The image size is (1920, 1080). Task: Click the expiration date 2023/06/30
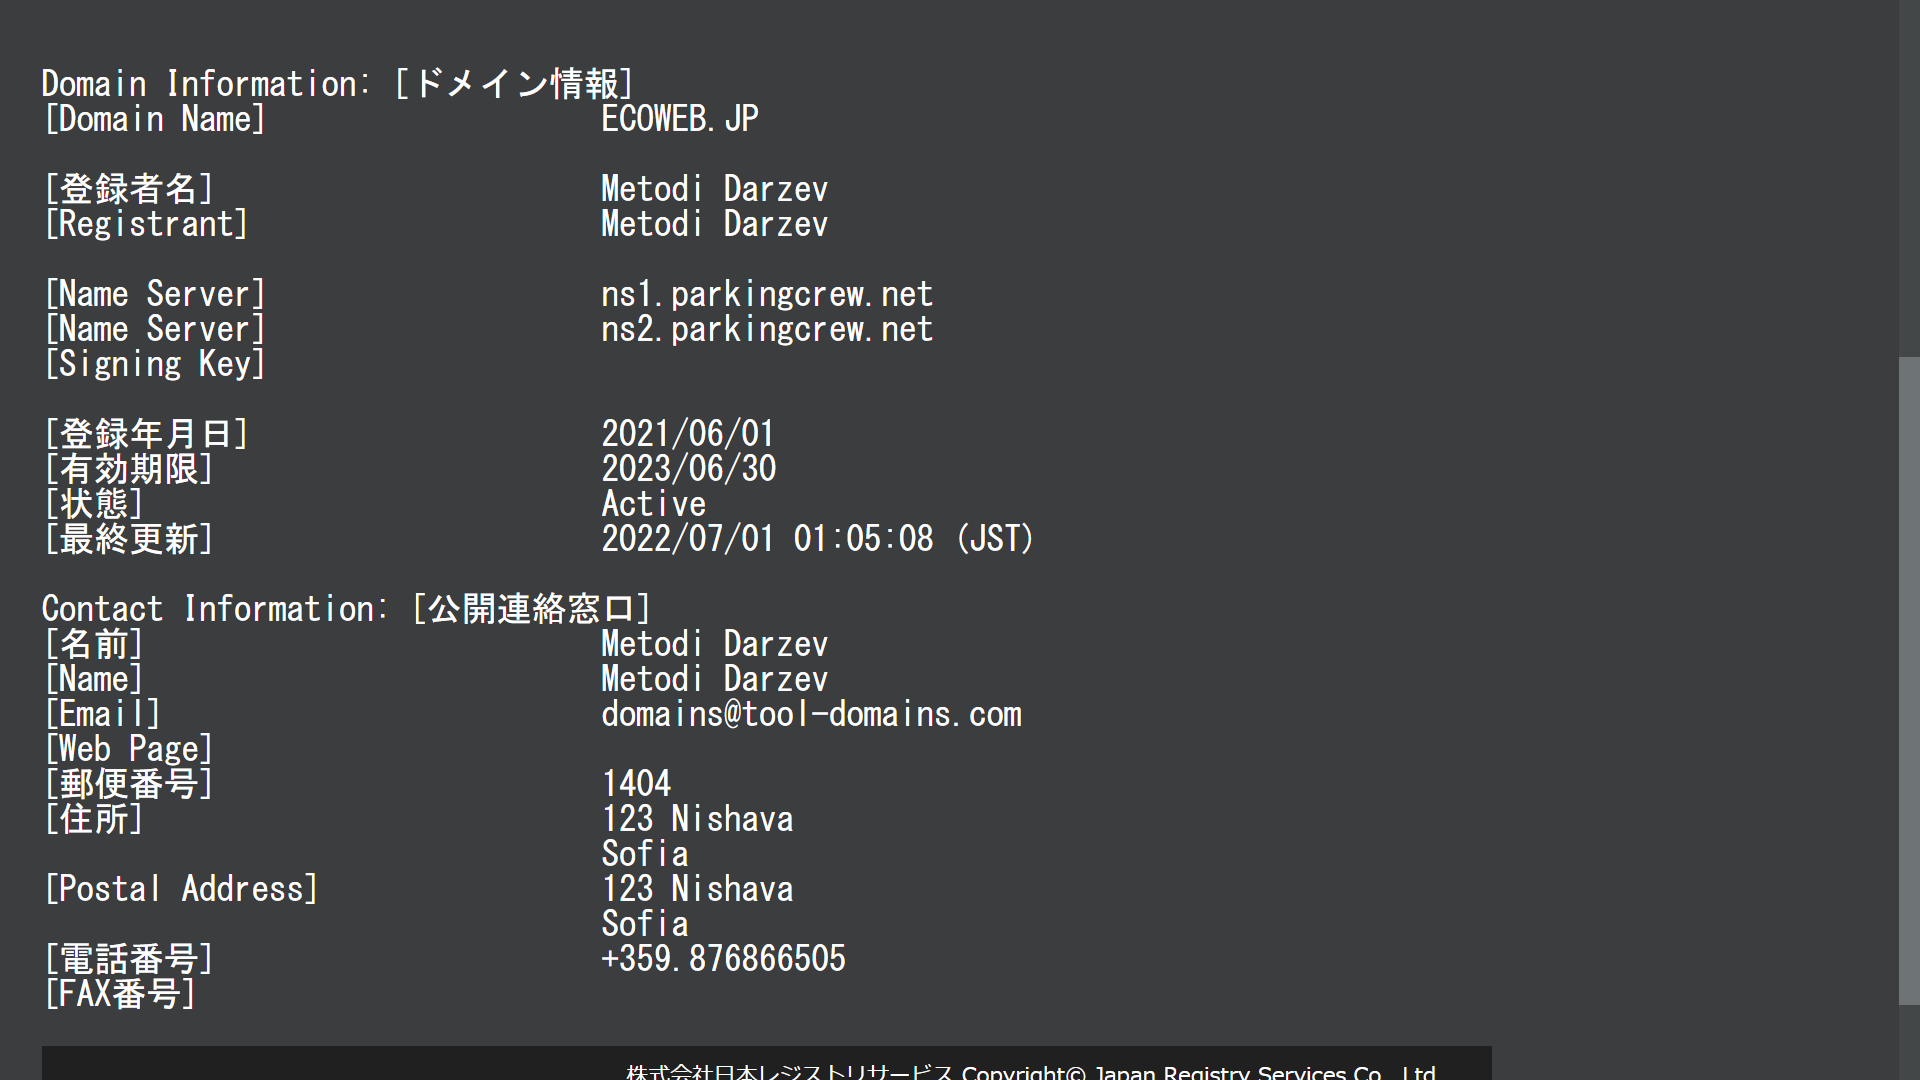pos(688,468)
